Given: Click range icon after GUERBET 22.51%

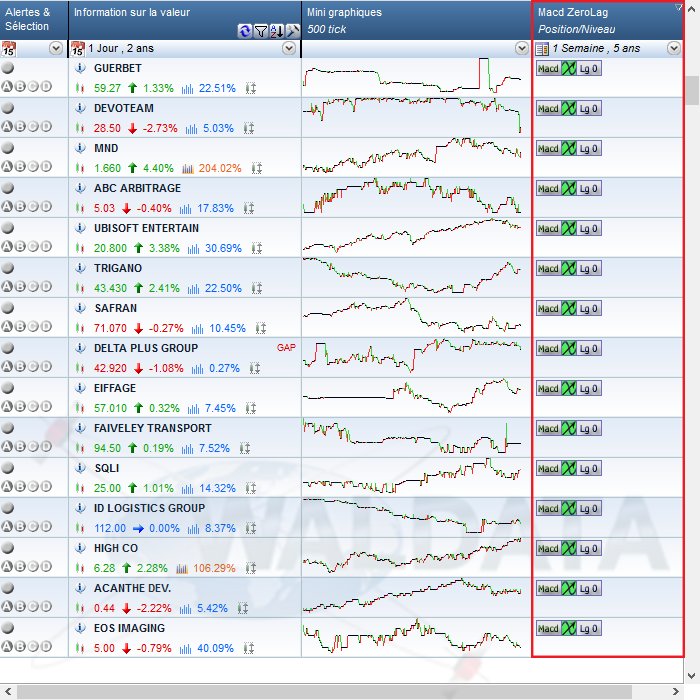Looking at the screenshot, I should (251, 88).
